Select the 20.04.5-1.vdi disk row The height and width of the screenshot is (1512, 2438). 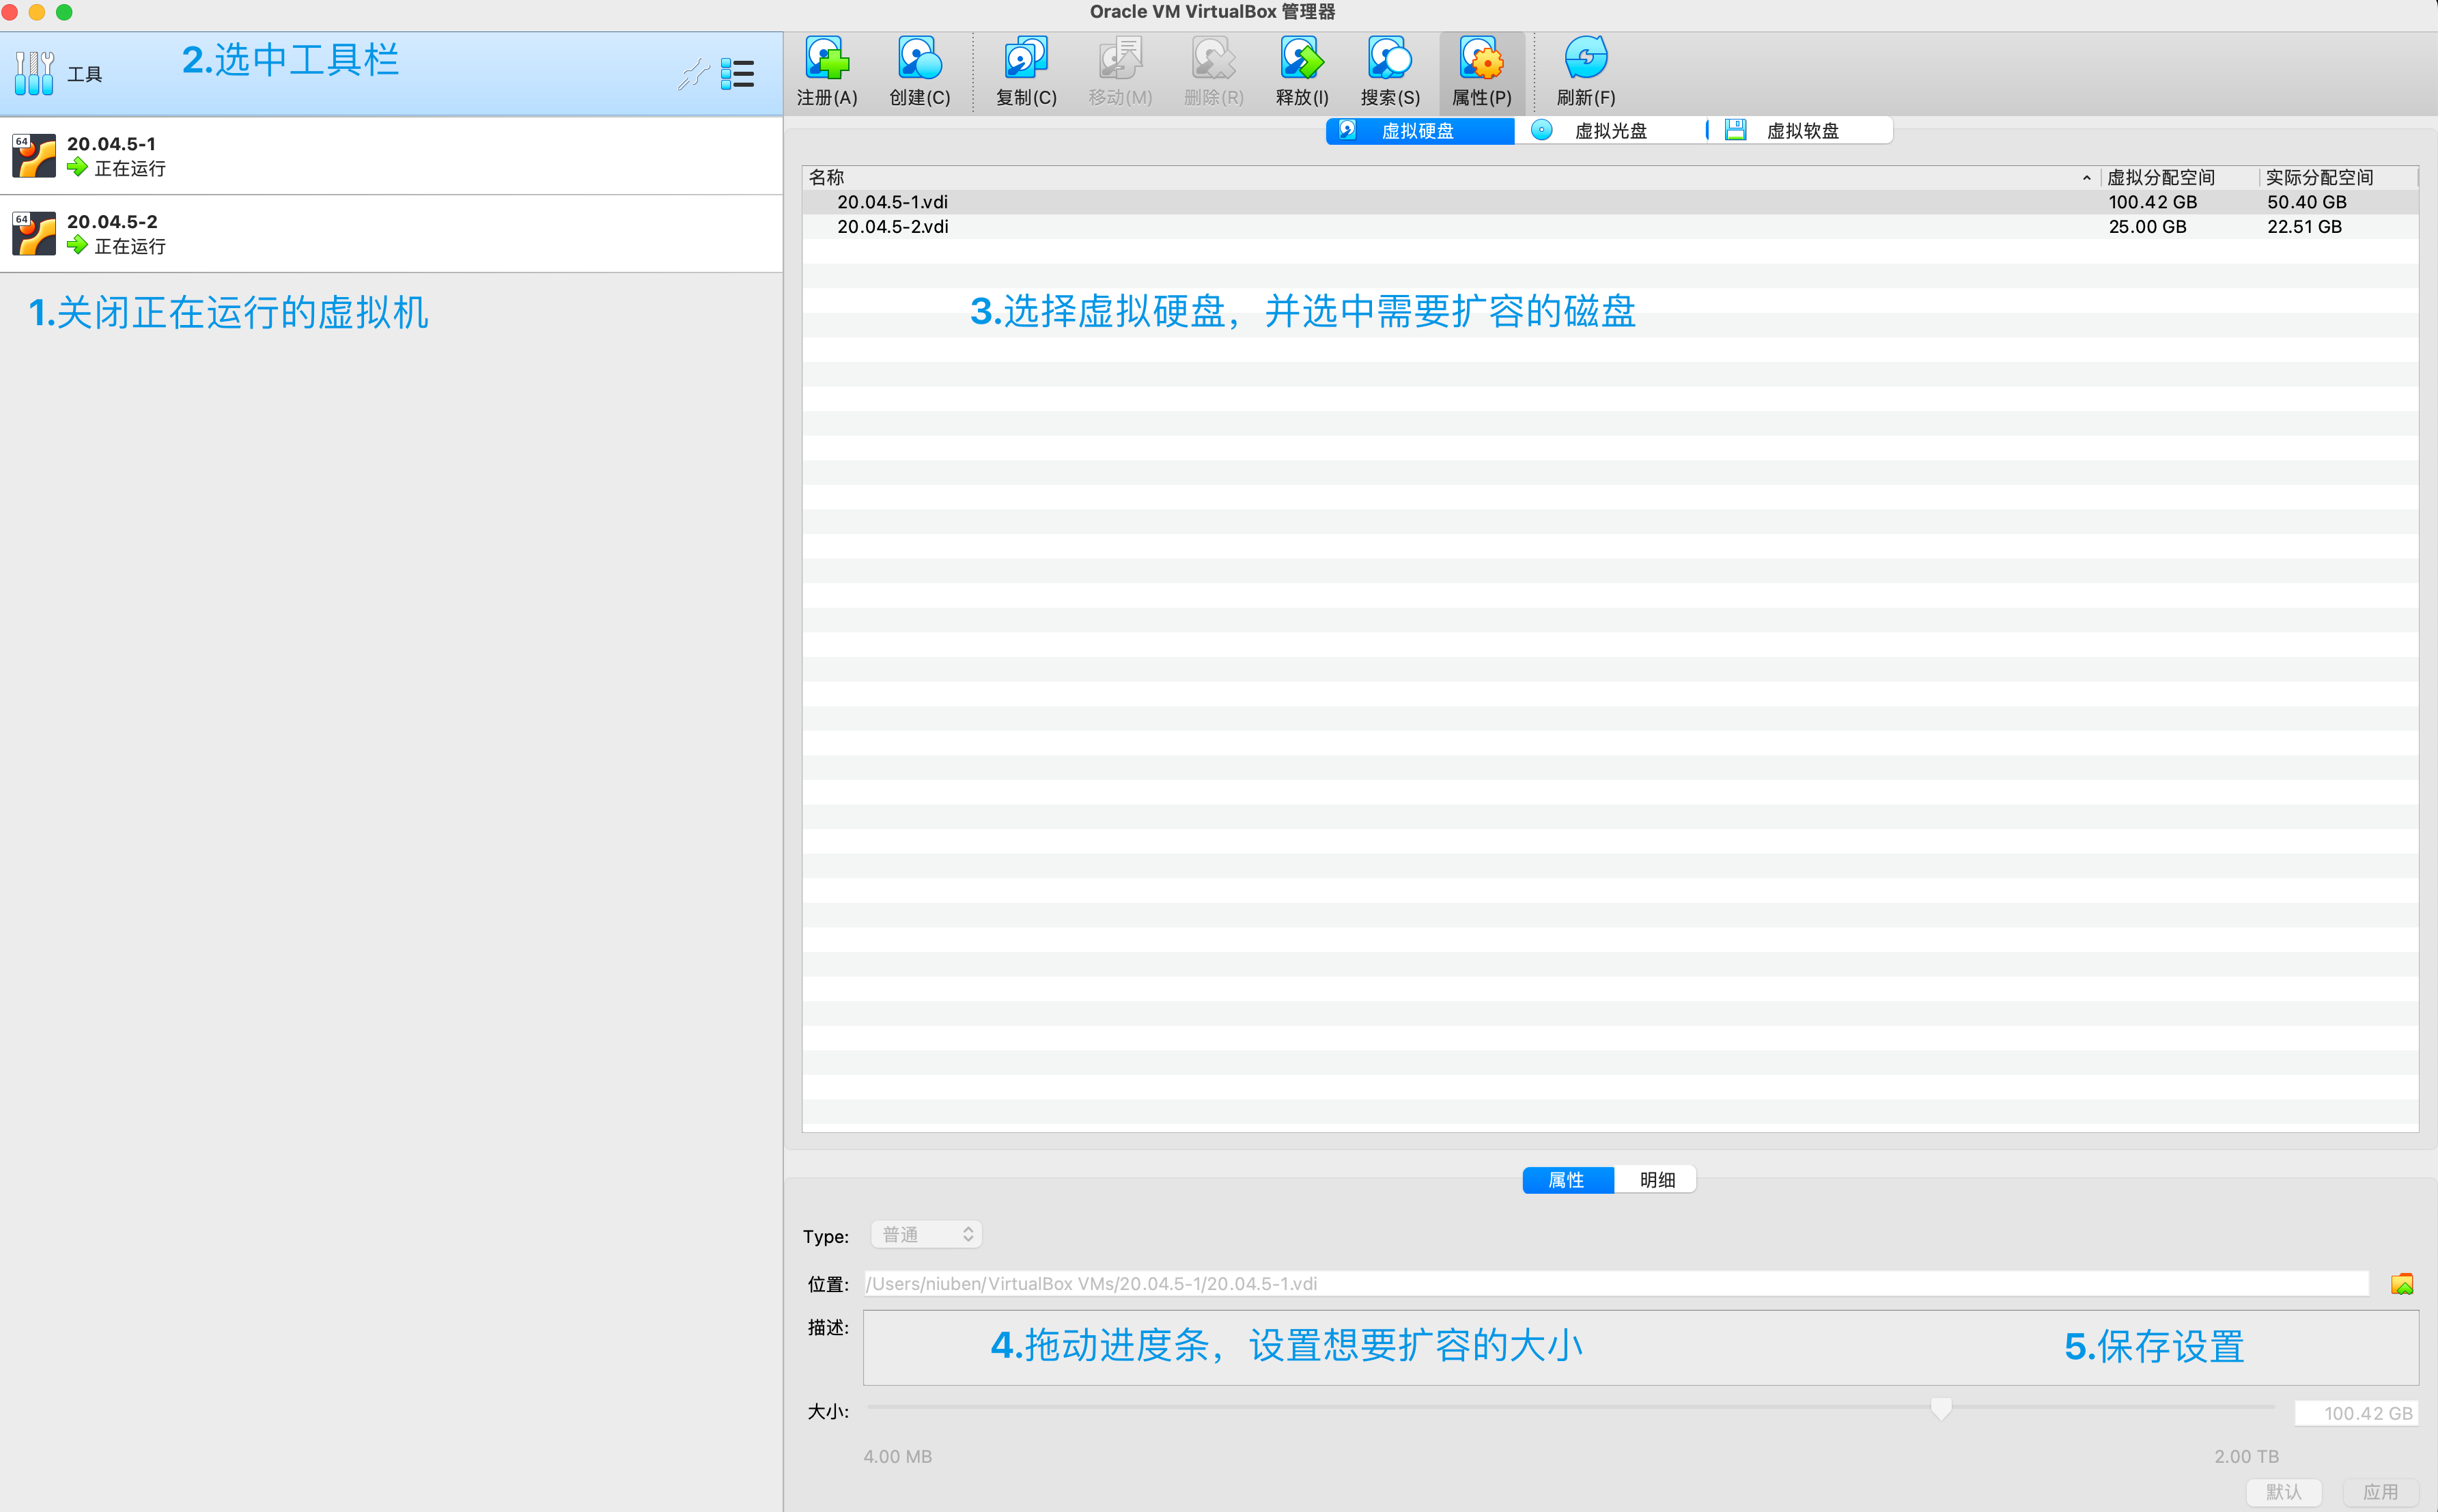(x=1610, y=202)
